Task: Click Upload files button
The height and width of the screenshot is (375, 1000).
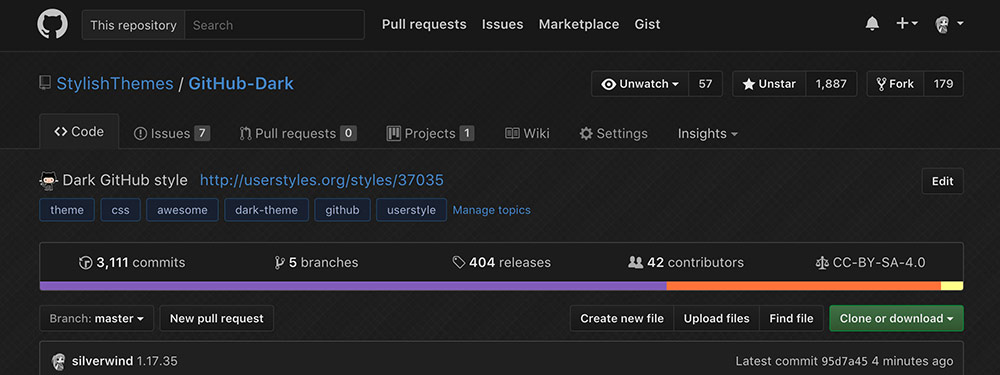Action: (x=717, y=318)
